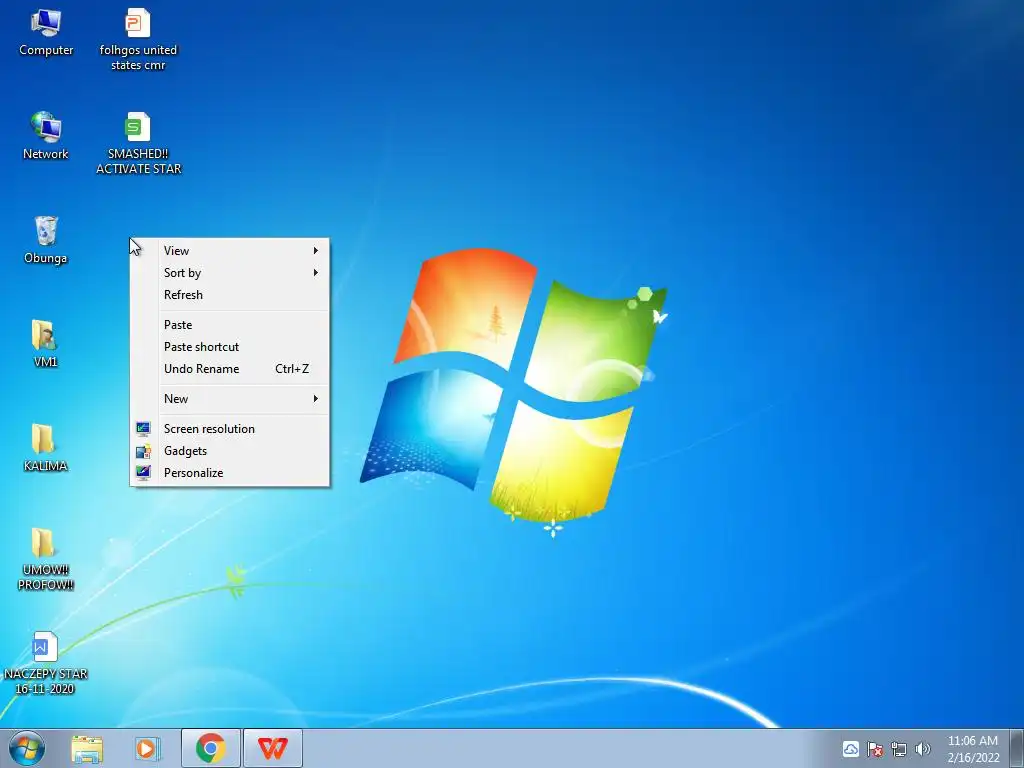This screenshot has height=768, width=1024.
Task: Switch to WPS Office in the taskbar
Action: coord(272,748)
